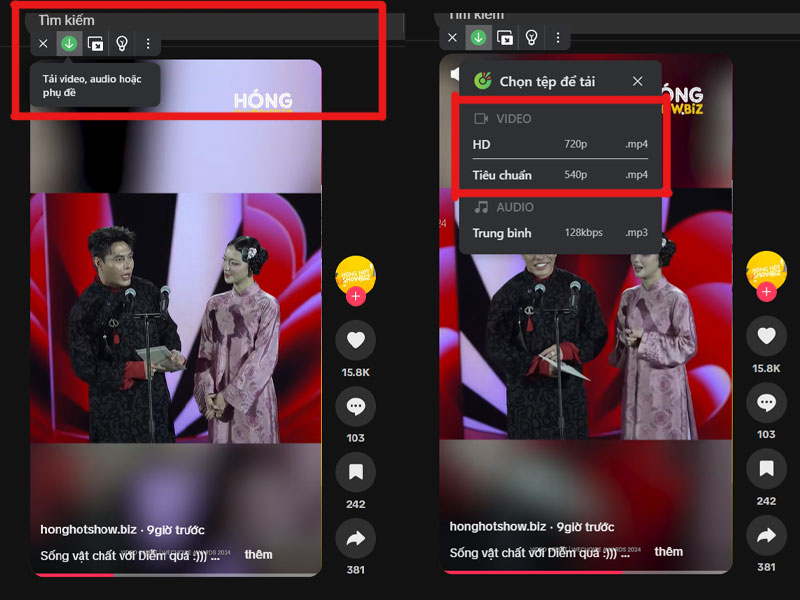Screen dimensions: 800x600
Task: Open the yellow profile avatar in right screenshot
Action: point(766,271)
